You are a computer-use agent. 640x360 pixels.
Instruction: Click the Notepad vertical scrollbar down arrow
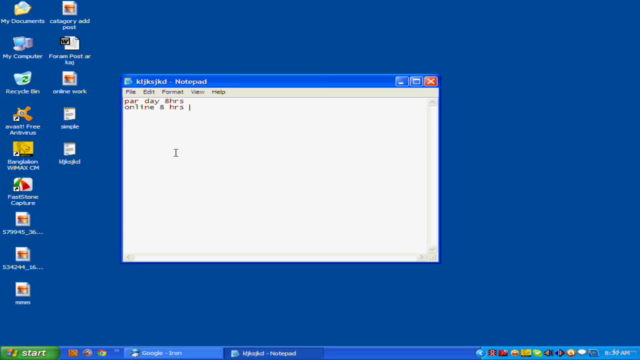[x=432, y=249]
